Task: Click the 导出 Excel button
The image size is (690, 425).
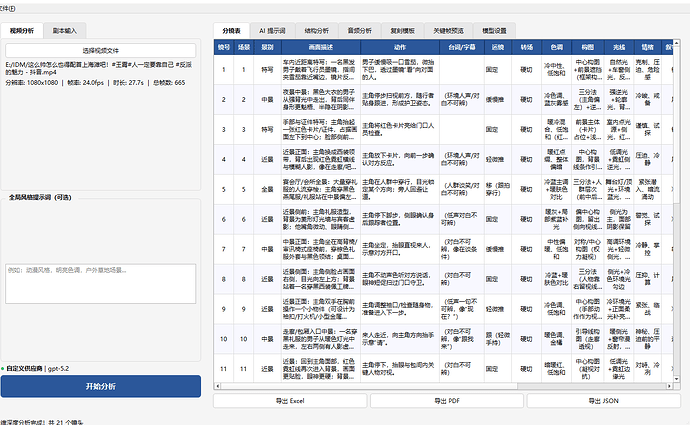Action: coord(290,401)
